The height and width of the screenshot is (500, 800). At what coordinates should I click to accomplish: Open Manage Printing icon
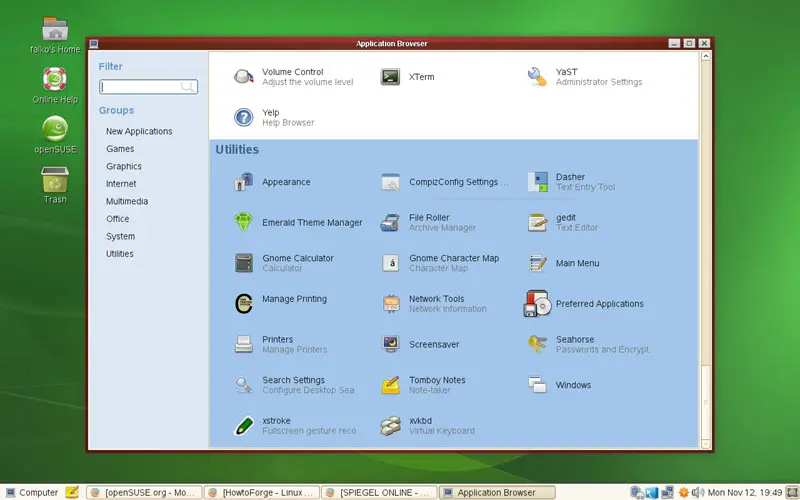(243, 304)
